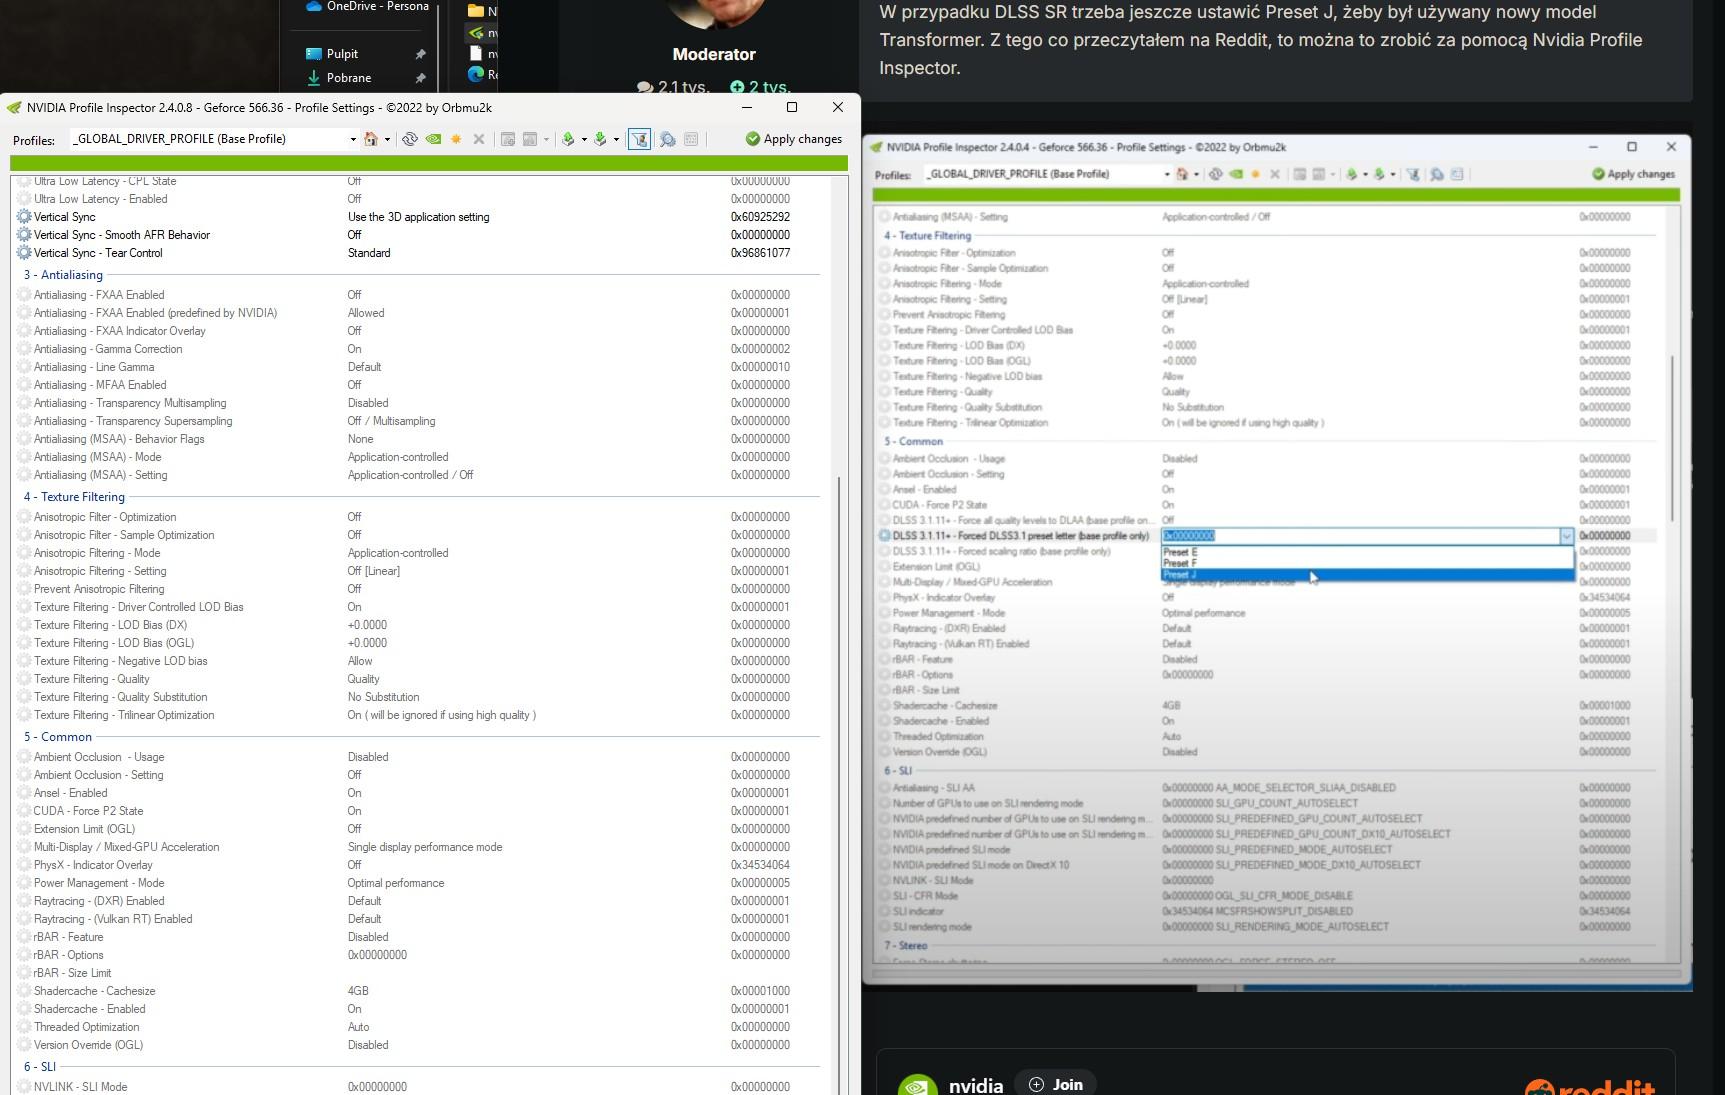Click the '6 - SLI' group header
The image size is (1725, 1095).
(40, 1067)
